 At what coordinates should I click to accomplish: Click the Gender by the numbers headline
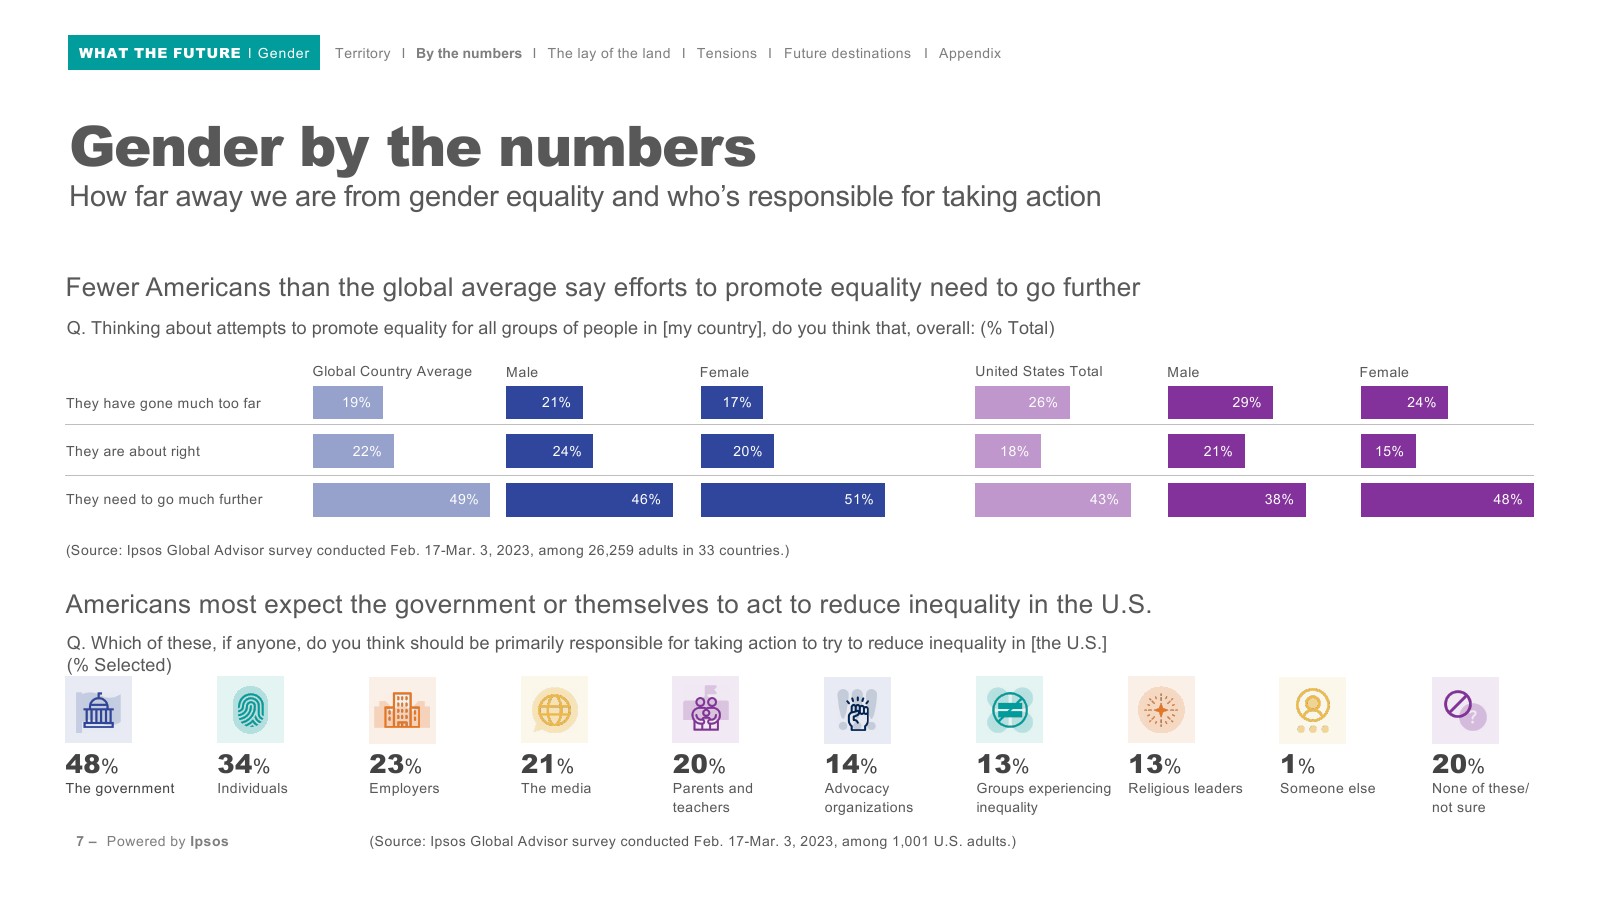[413, 148]
